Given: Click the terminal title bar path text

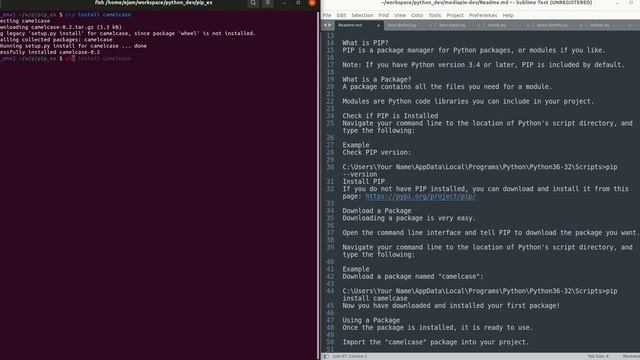Looking at the screenshot, I should 153,3.
